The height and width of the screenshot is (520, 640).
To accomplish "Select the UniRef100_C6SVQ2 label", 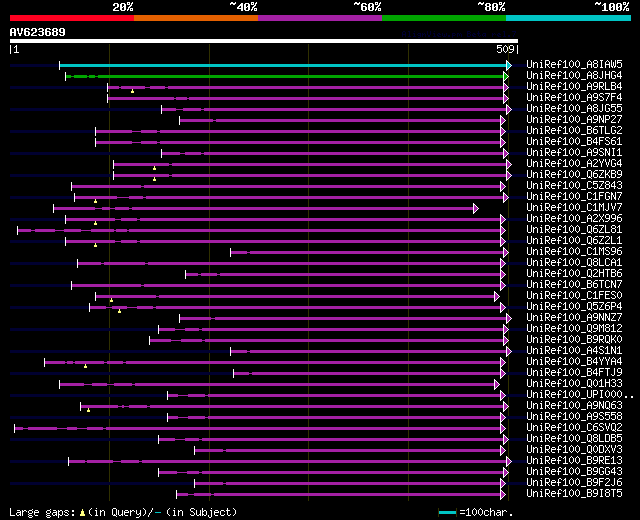I will coord(574,428).
